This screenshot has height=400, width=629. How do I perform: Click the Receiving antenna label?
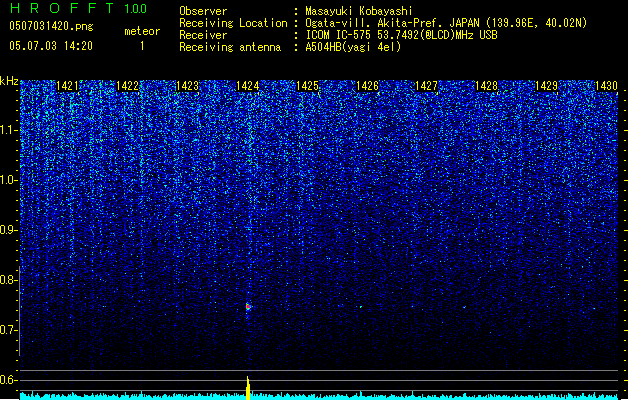tap(230, 47)
